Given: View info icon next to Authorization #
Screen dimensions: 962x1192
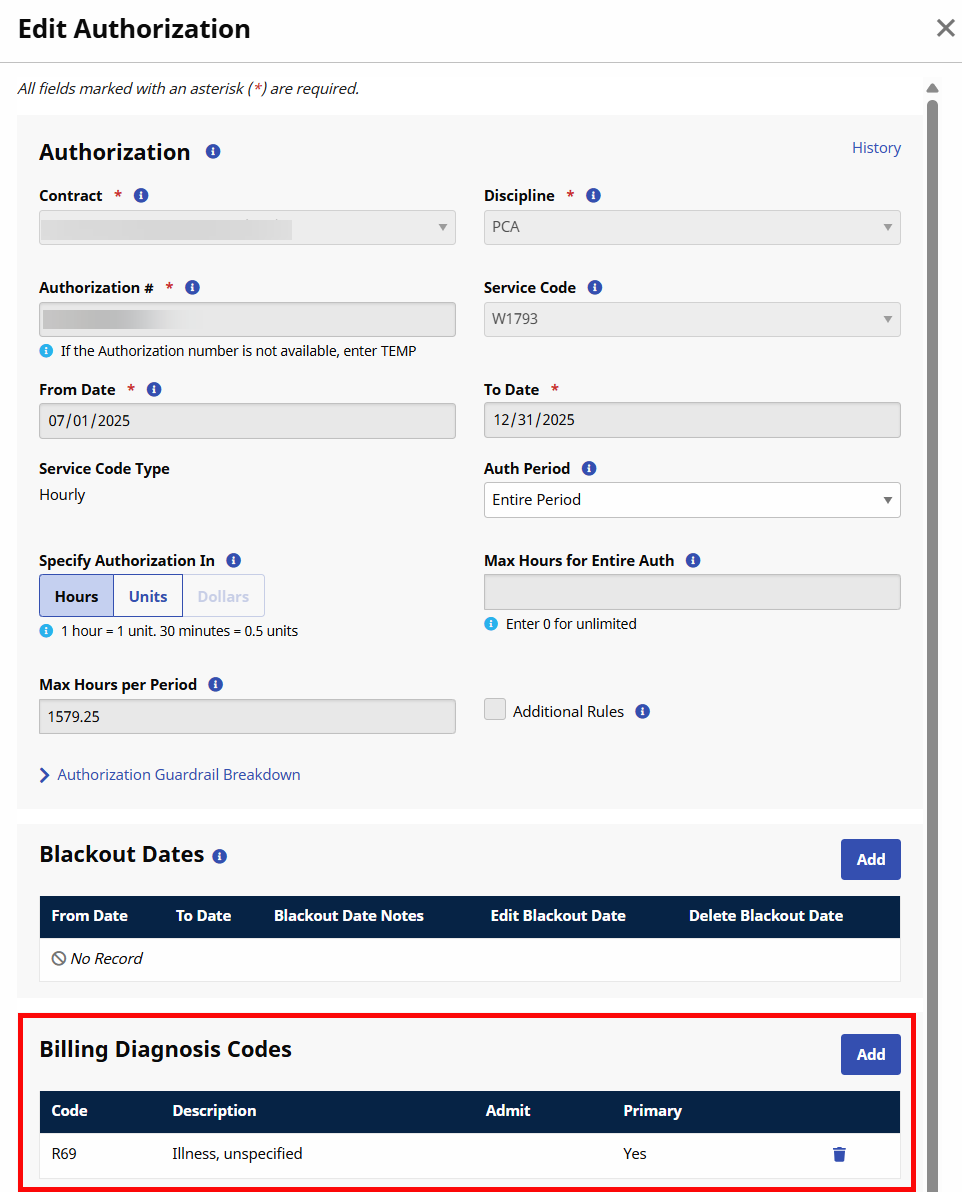Looking at the screenshot, I should pyautogui.click(x=192, y=287).
